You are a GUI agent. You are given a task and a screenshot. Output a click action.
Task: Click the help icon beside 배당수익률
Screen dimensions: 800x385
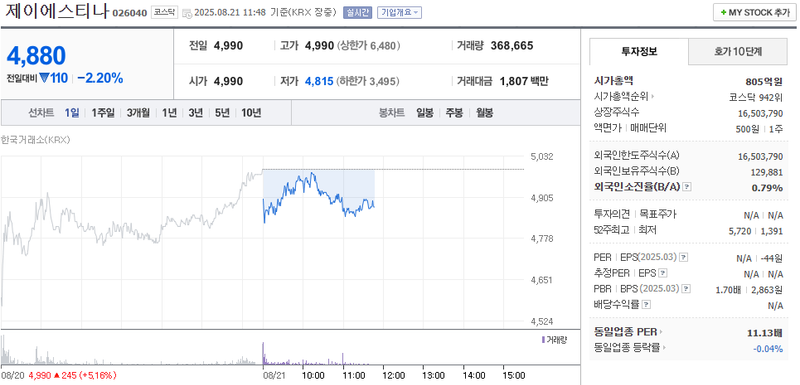click(646, 305)
